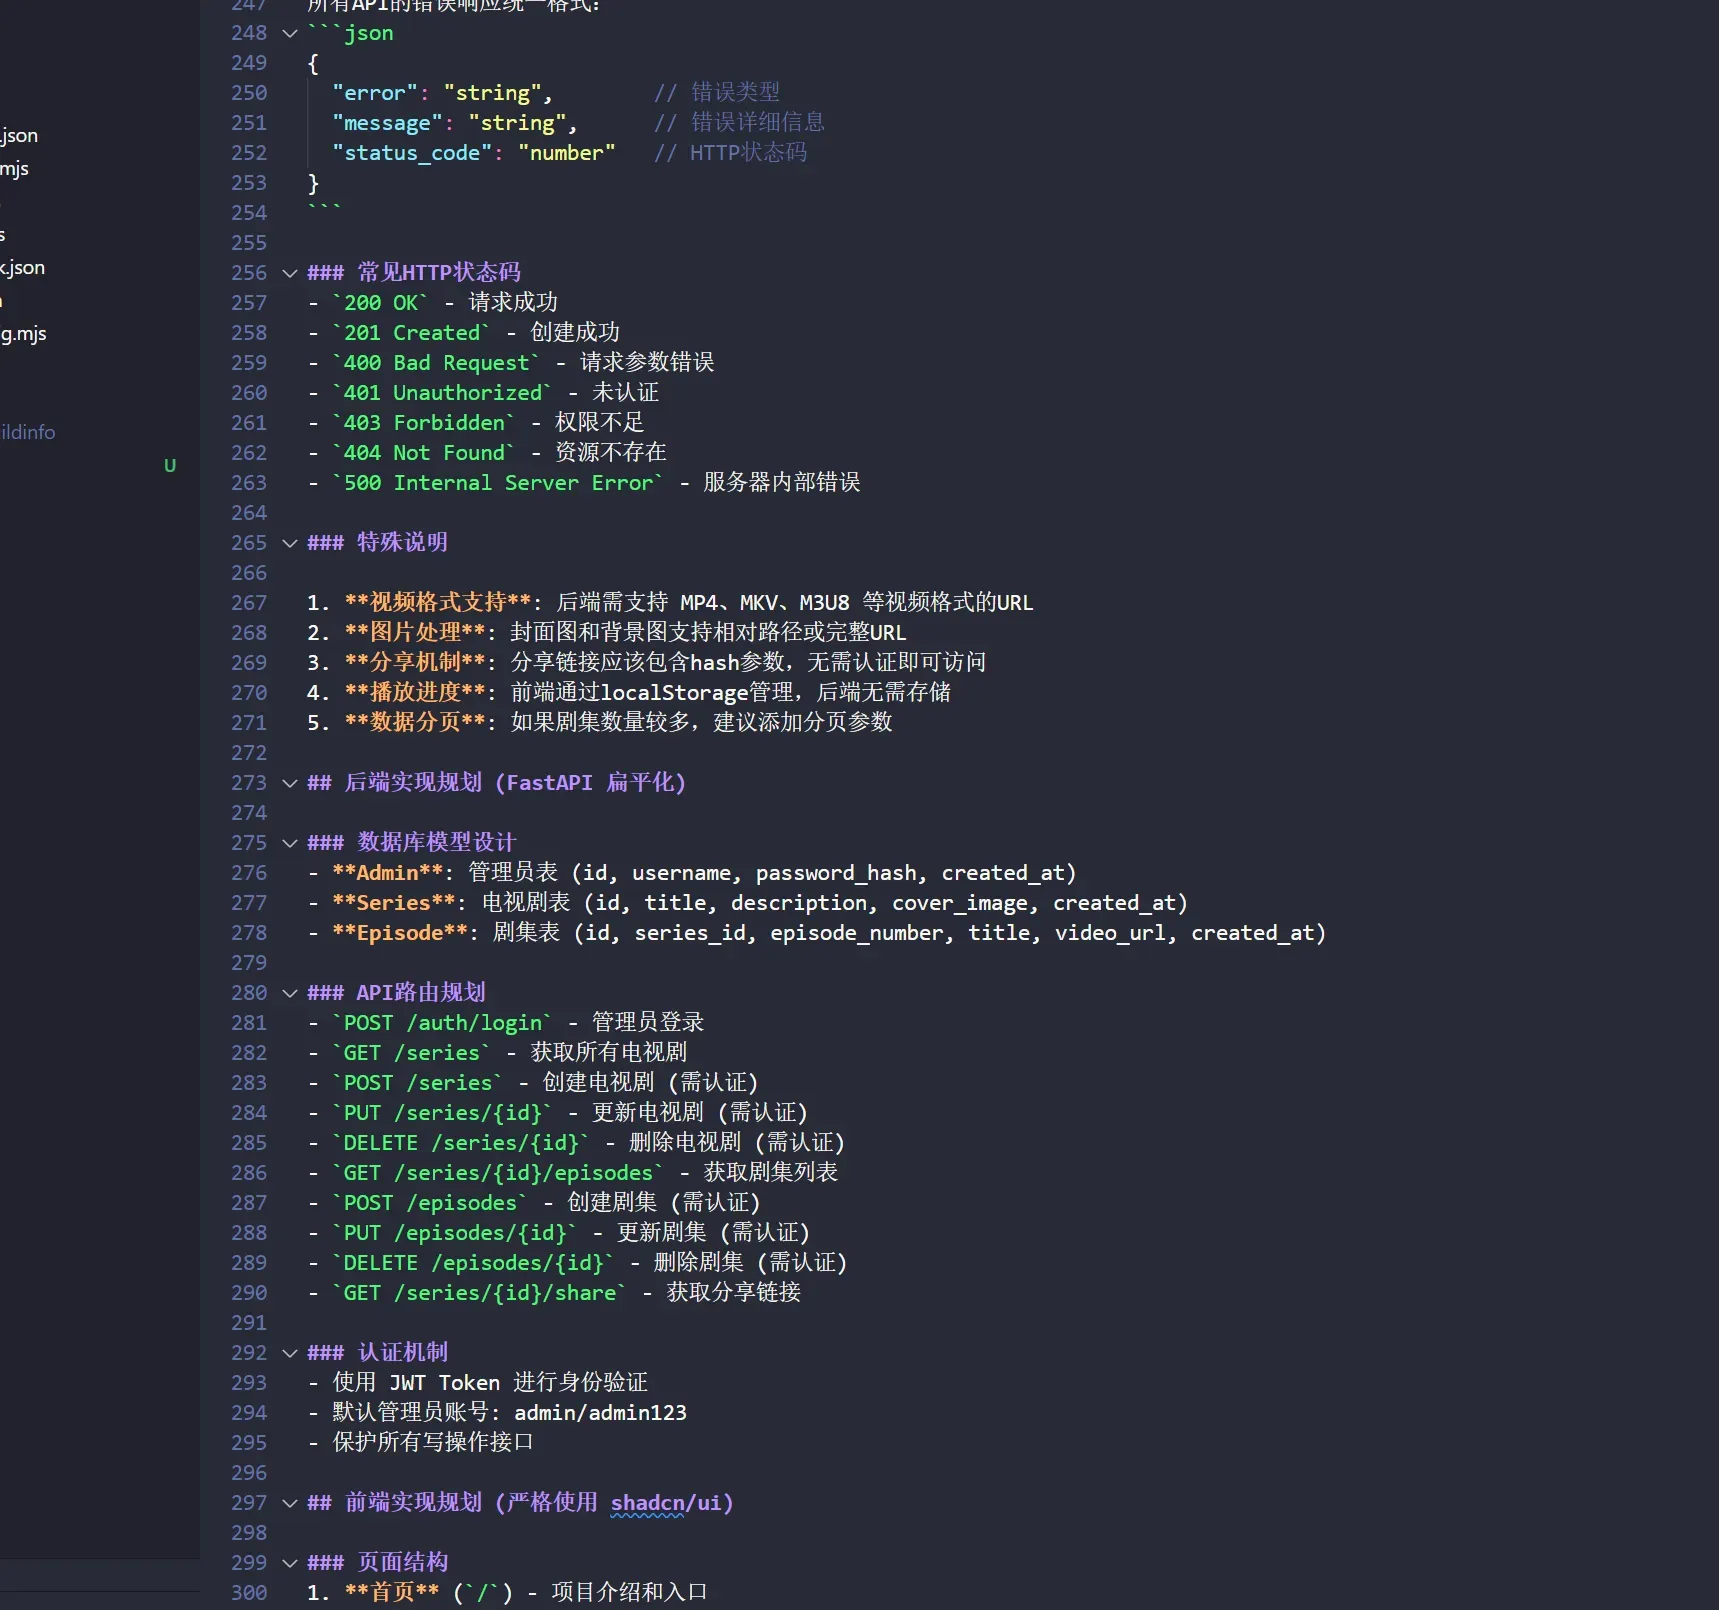
Task: Place cursor on `PUT /series/{id}` route
Action: point(442,1113)
